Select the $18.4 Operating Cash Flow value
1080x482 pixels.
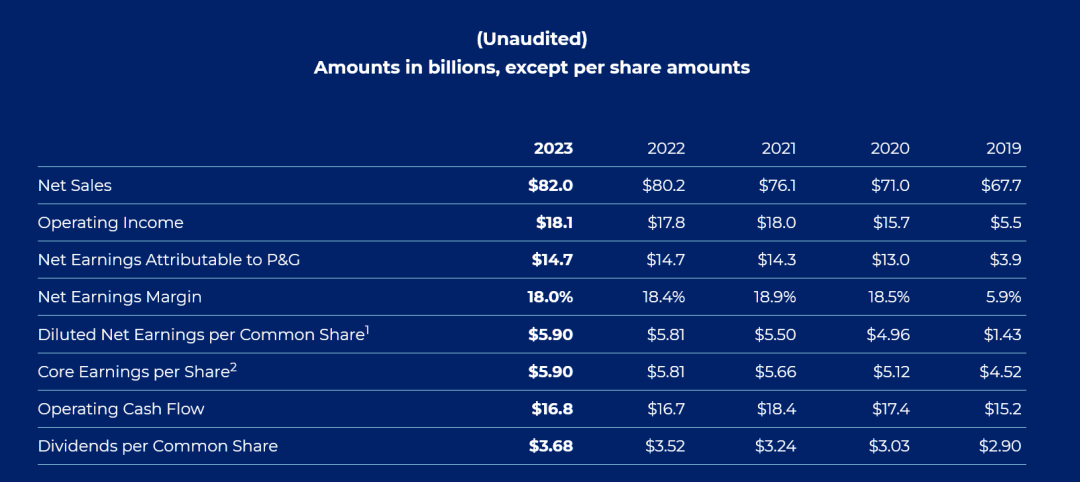[x=777, y=409]
